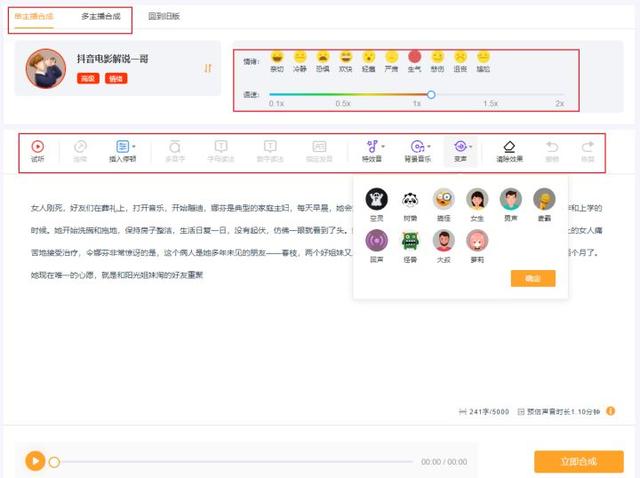The height and width of the screenshot is (478, 640).
Task: Open the 回到旧版 tab
Action: pyautogui.click(x=164, y=16)
